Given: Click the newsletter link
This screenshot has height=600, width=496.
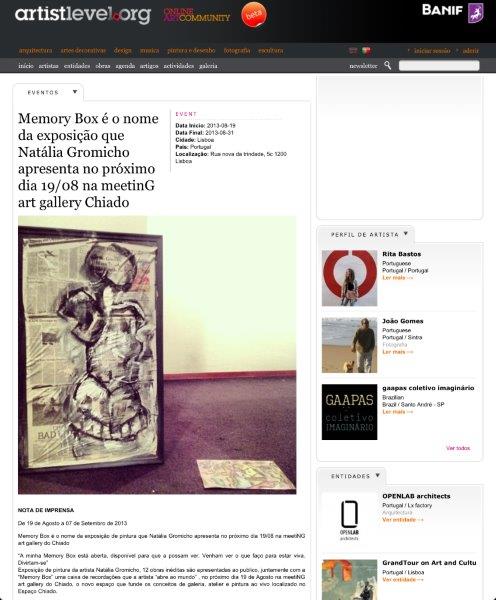Looking at the screenshot, I should point(363,66).
